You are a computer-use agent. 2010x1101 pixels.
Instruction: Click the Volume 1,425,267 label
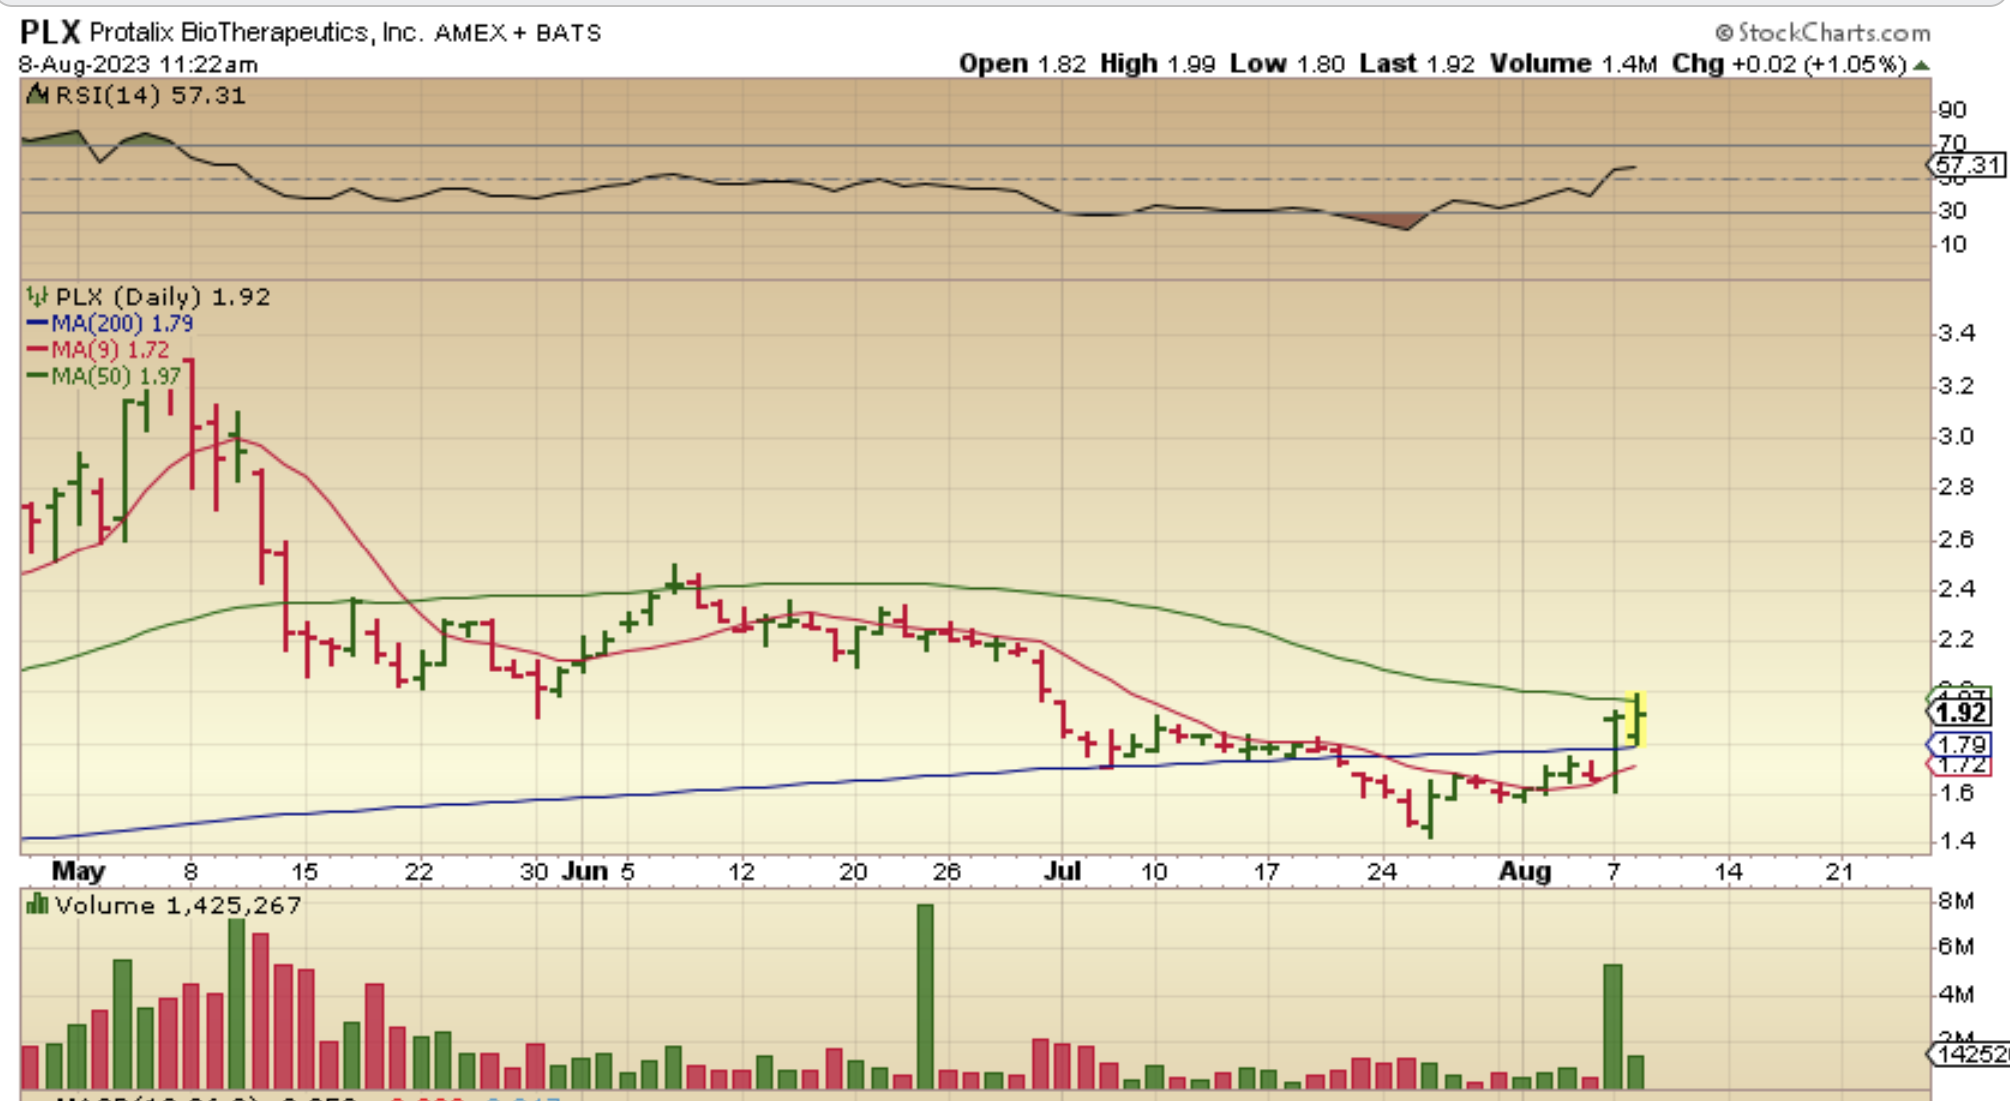[x=178, y=905]
